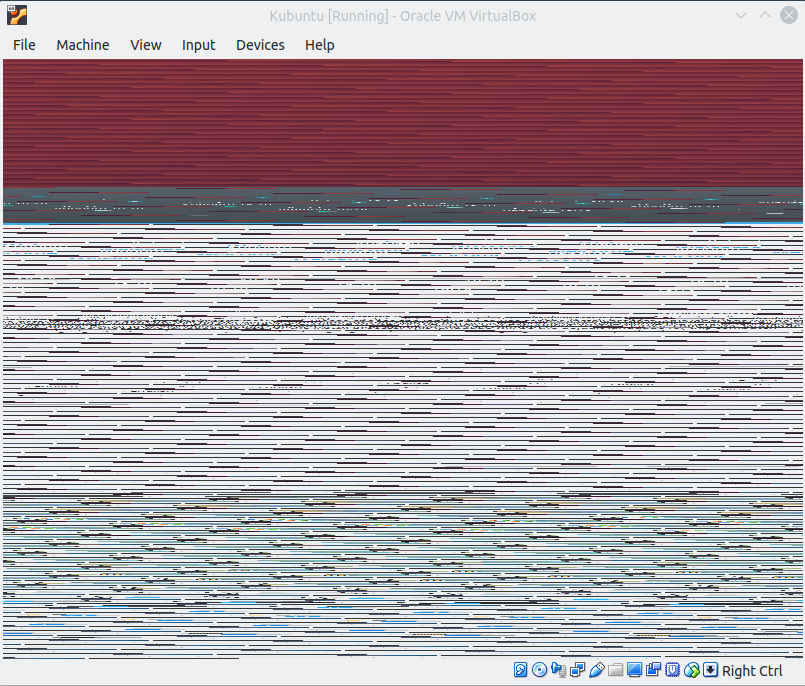Open the optical drive indicator in status bar
Screen dimensions: 805x686
point(540,670)
